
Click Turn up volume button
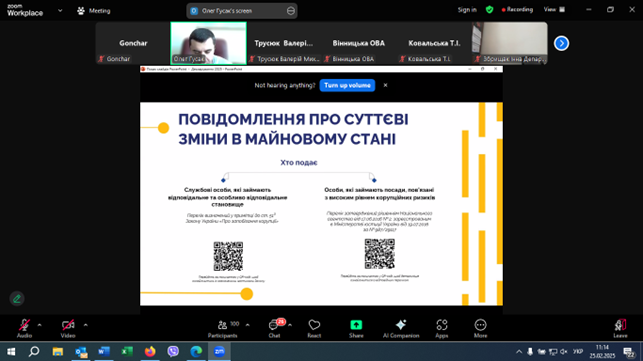[x=347, y=85]
